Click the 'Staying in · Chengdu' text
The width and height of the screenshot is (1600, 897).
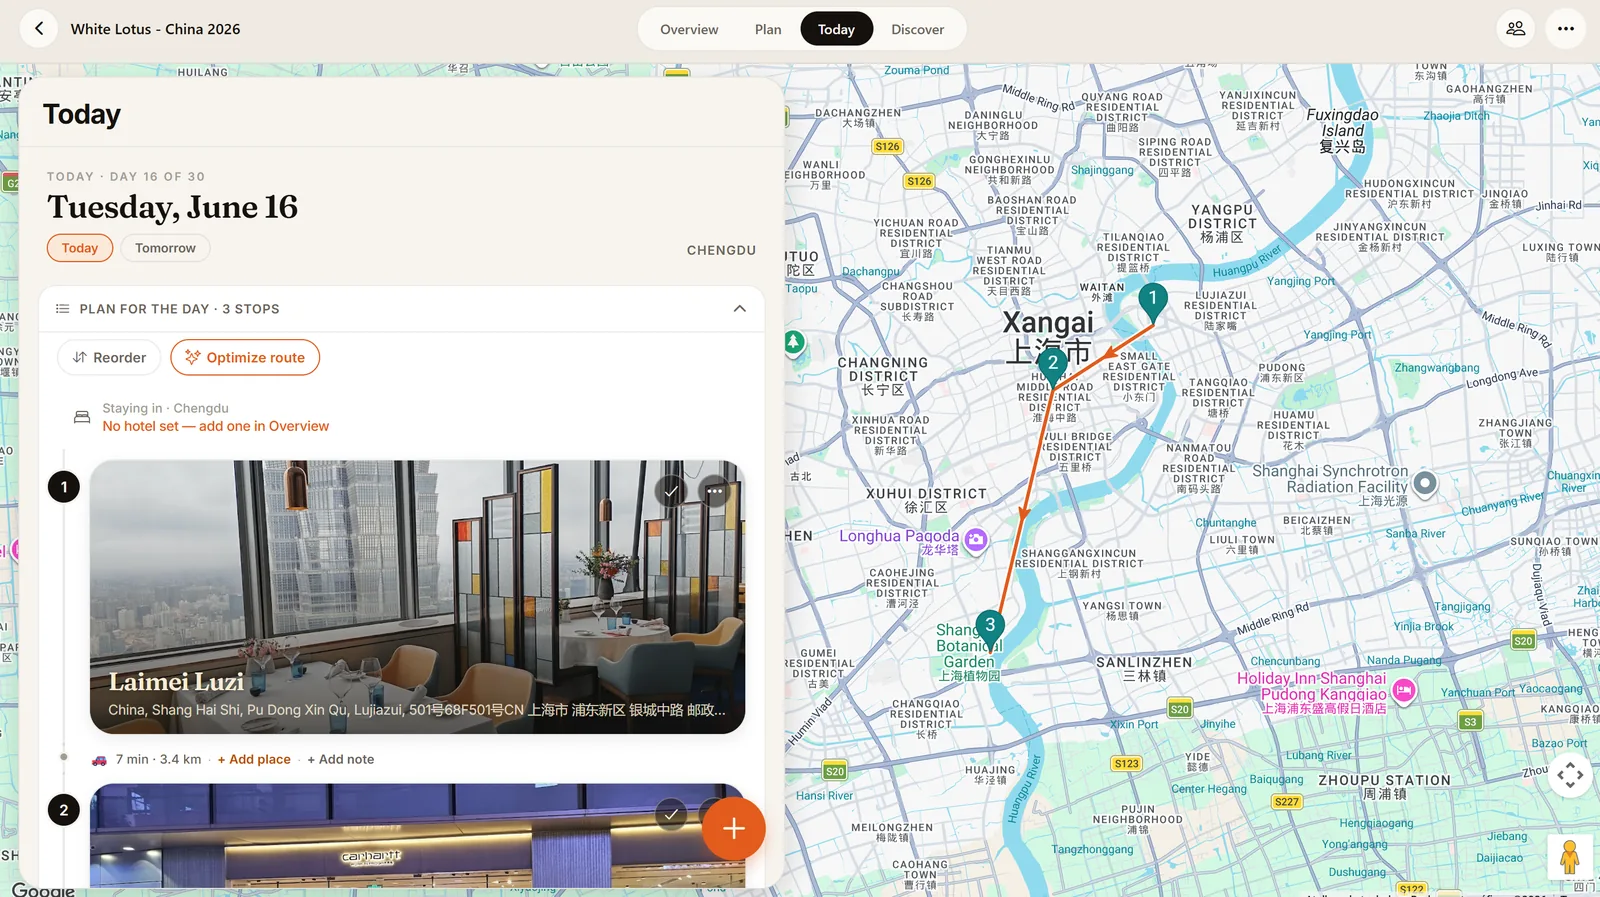coord(165,408)
